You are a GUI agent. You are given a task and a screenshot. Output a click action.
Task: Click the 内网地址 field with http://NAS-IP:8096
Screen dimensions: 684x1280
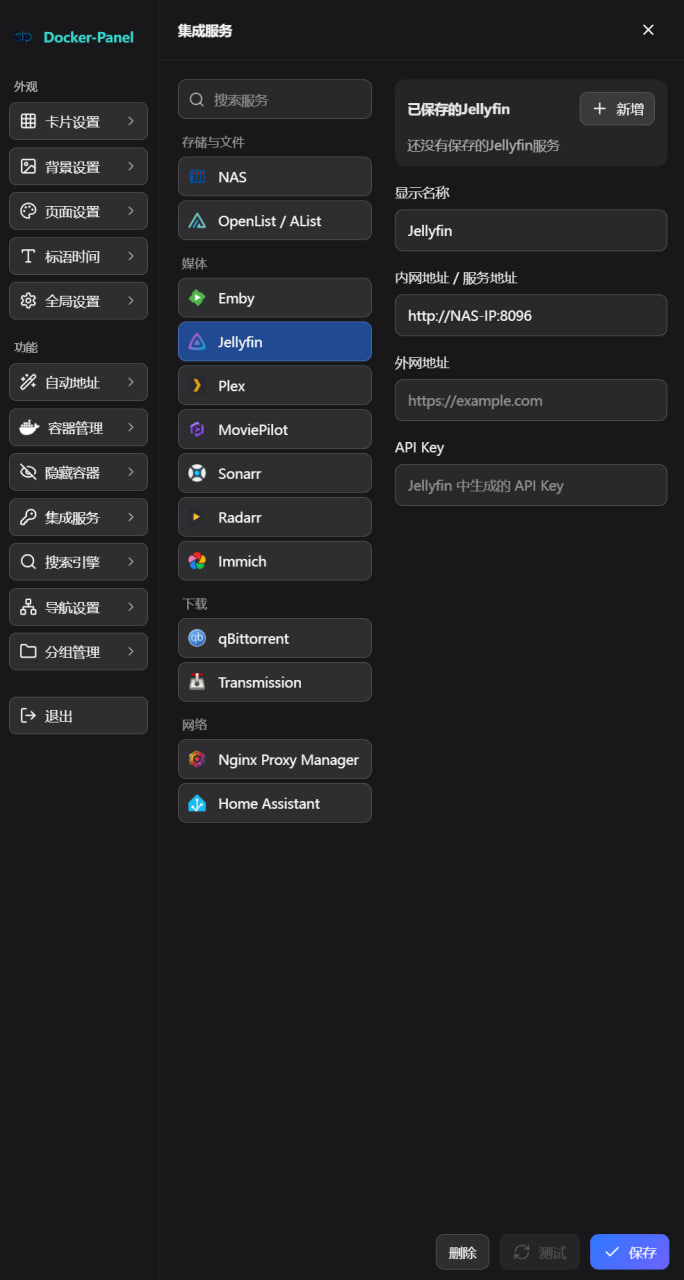pyautogui.click(x=531, y=315)
